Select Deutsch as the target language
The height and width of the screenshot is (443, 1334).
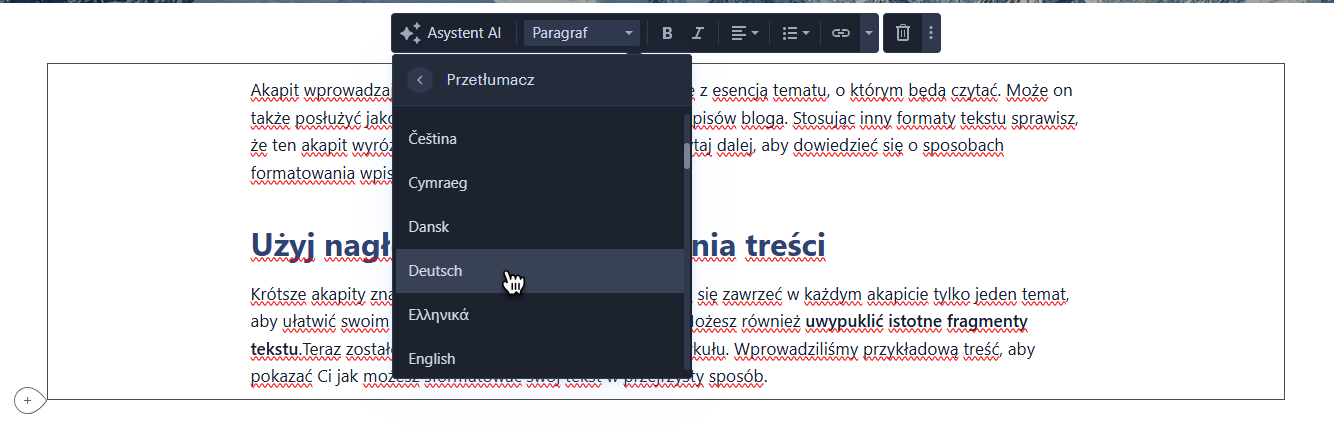click(x=436, y=271)
